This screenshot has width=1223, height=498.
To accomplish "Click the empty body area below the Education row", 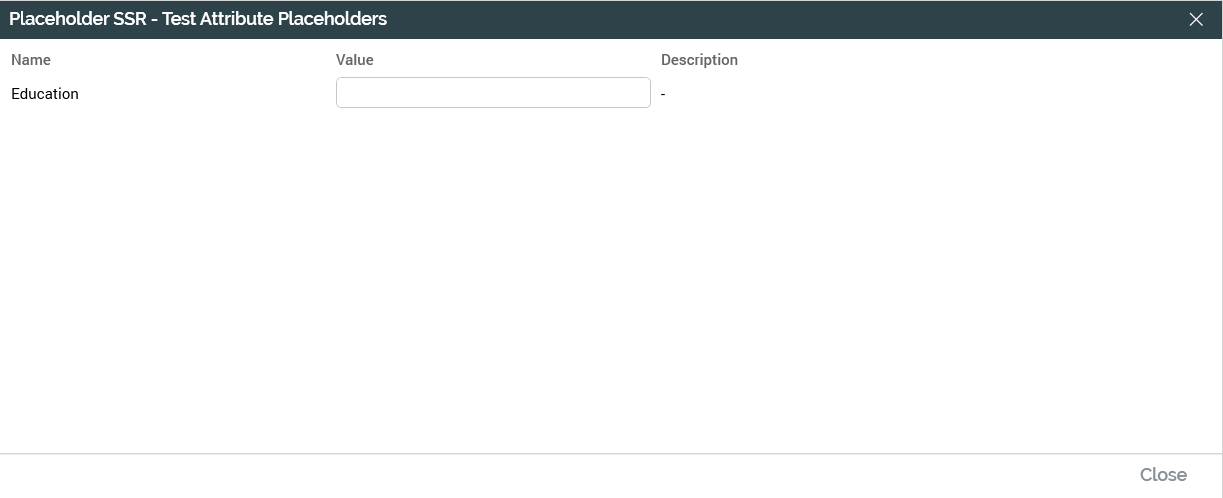I will (x=600, y=280).
